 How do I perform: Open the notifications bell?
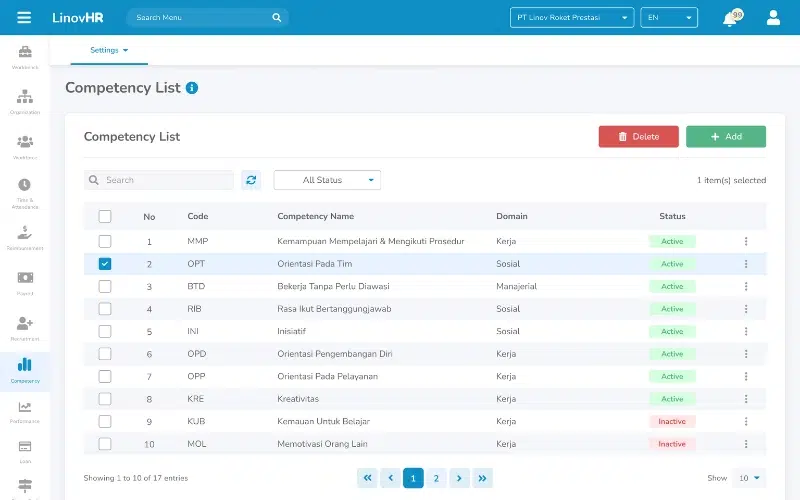point(730,18)
